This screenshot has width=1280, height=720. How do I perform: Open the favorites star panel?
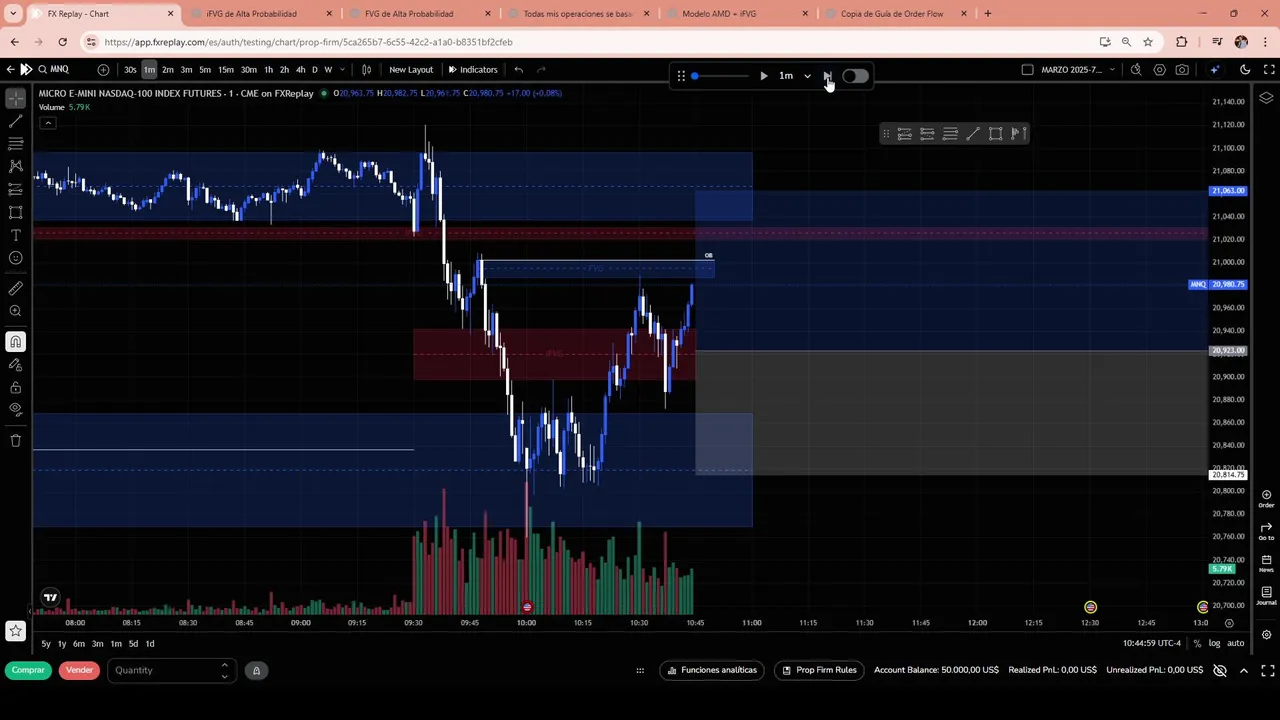point(15,631)
